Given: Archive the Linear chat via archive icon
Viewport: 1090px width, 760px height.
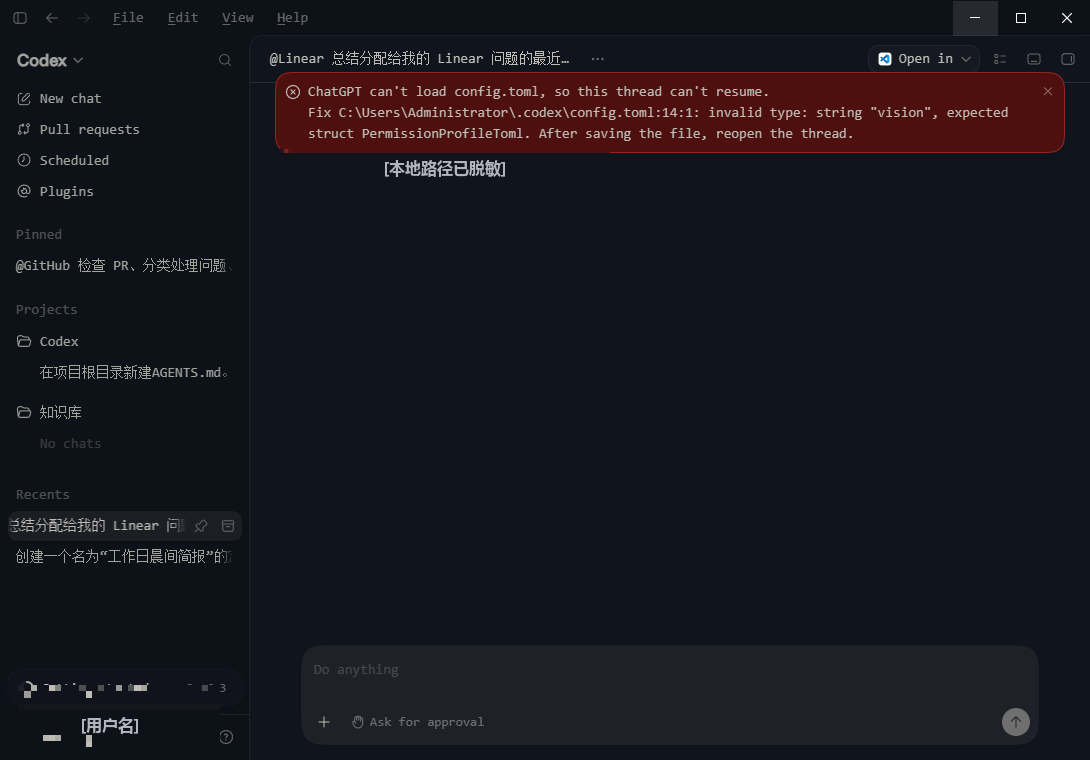Looking at the screenshot, I should (x=228, y=526).
